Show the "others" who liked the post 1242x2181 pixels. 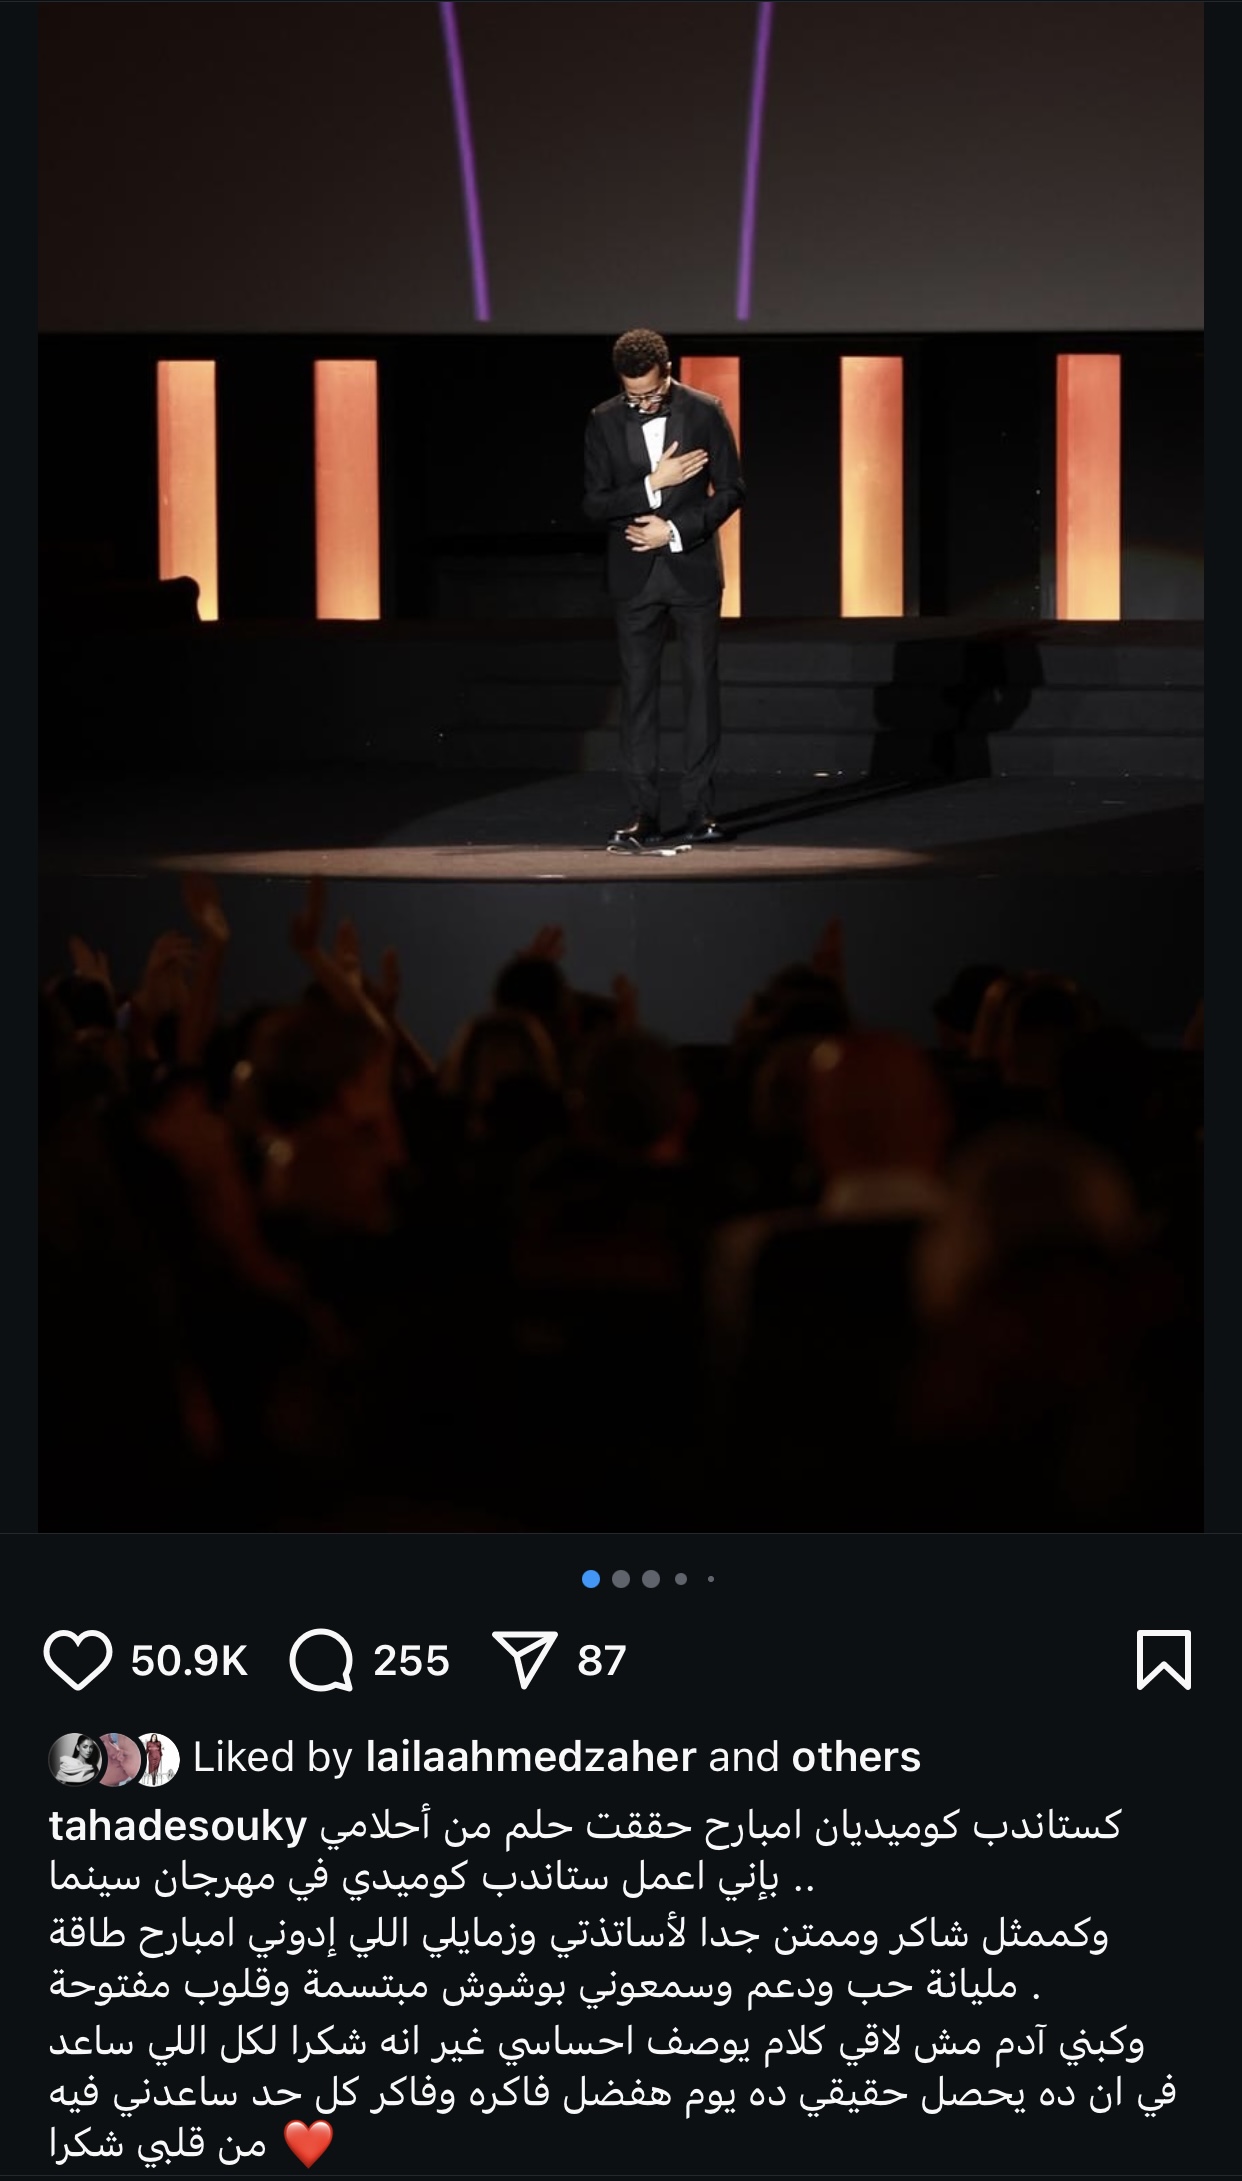[856, 1757]
